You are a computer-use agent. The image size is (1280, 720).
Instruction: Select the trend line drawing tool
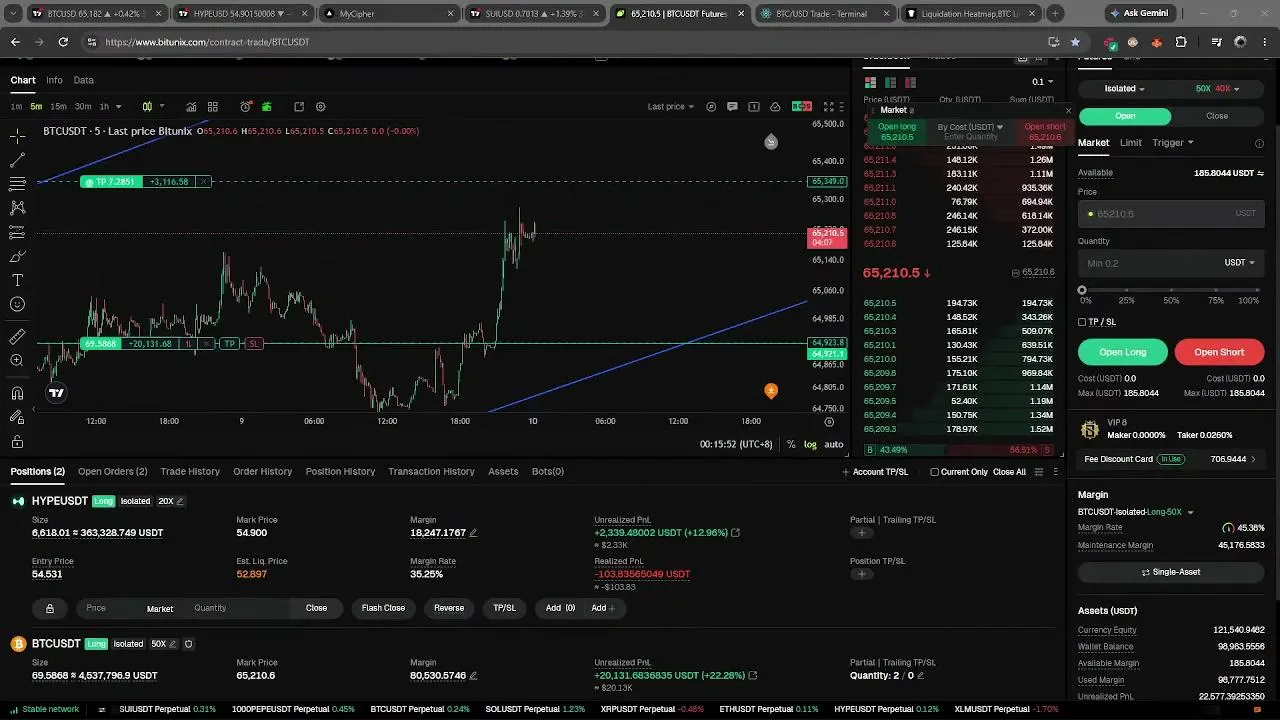[x=17, y=160]
